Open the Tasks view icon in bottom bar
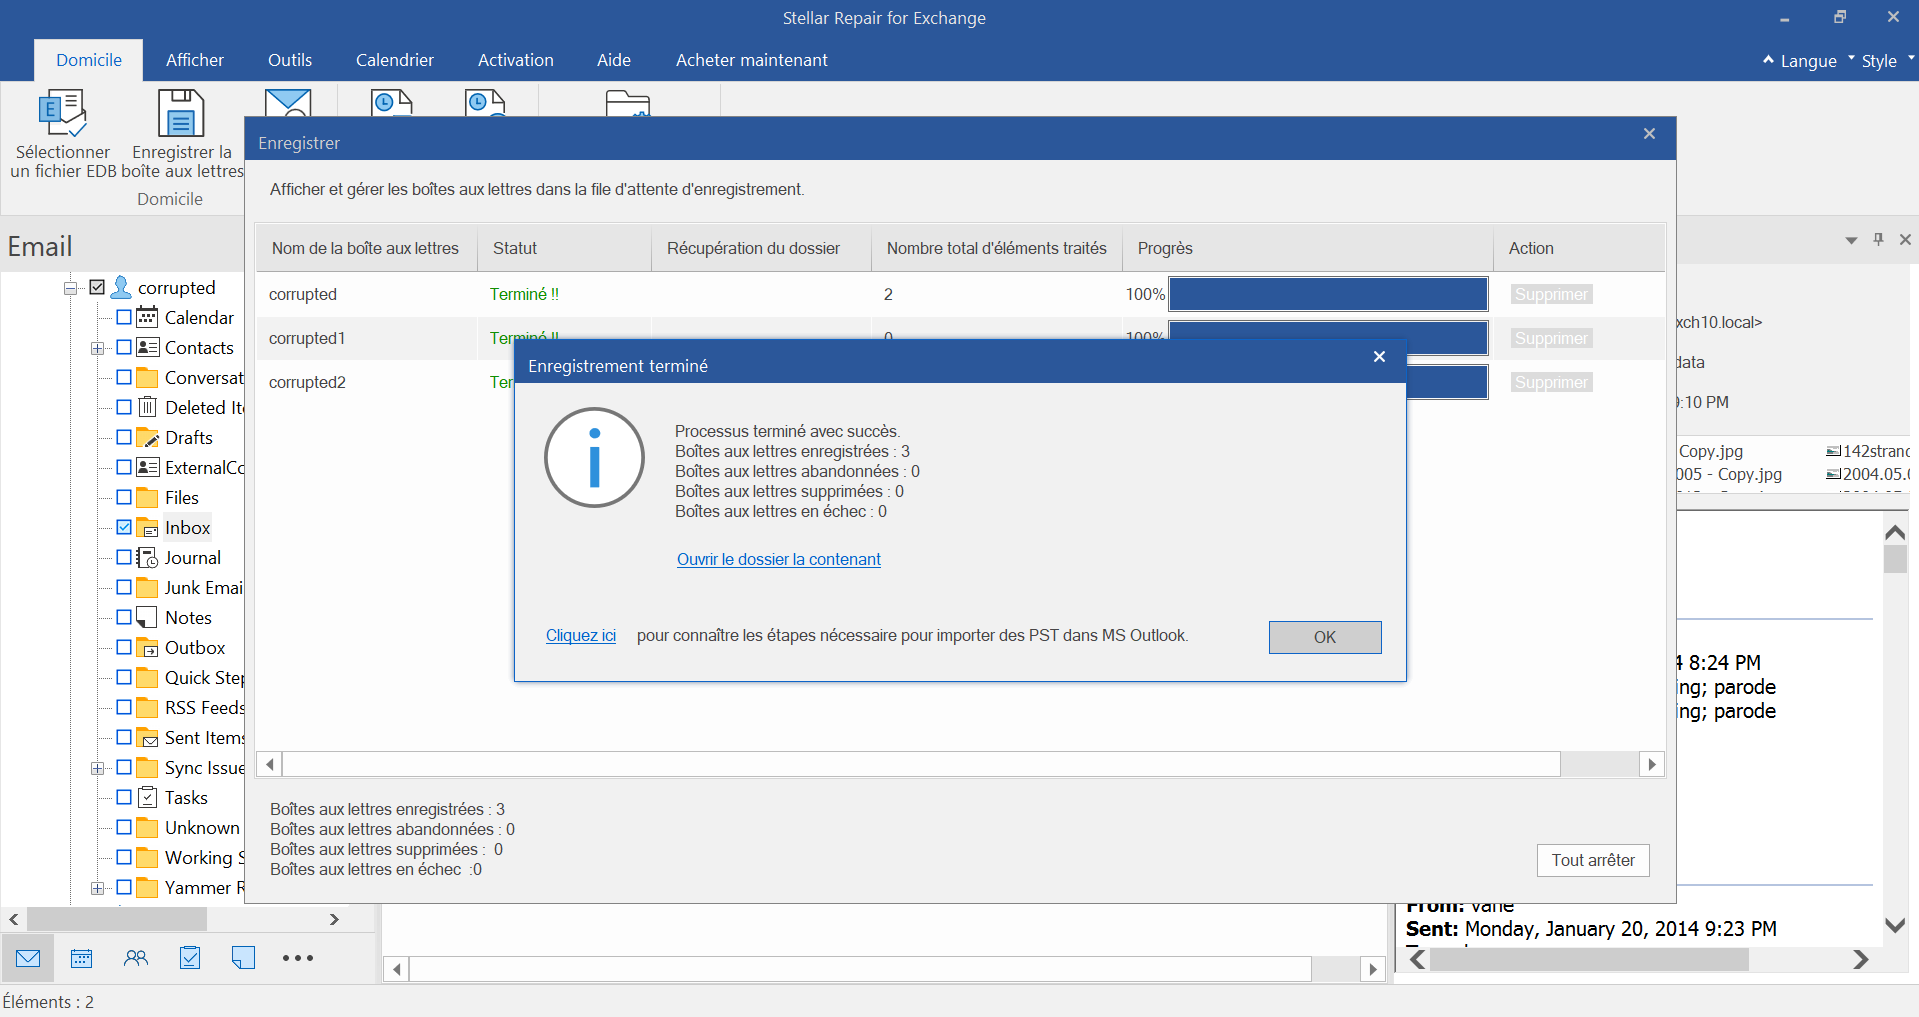The height and width of the screenshot is (1017, 1919). tap(190, 958)
